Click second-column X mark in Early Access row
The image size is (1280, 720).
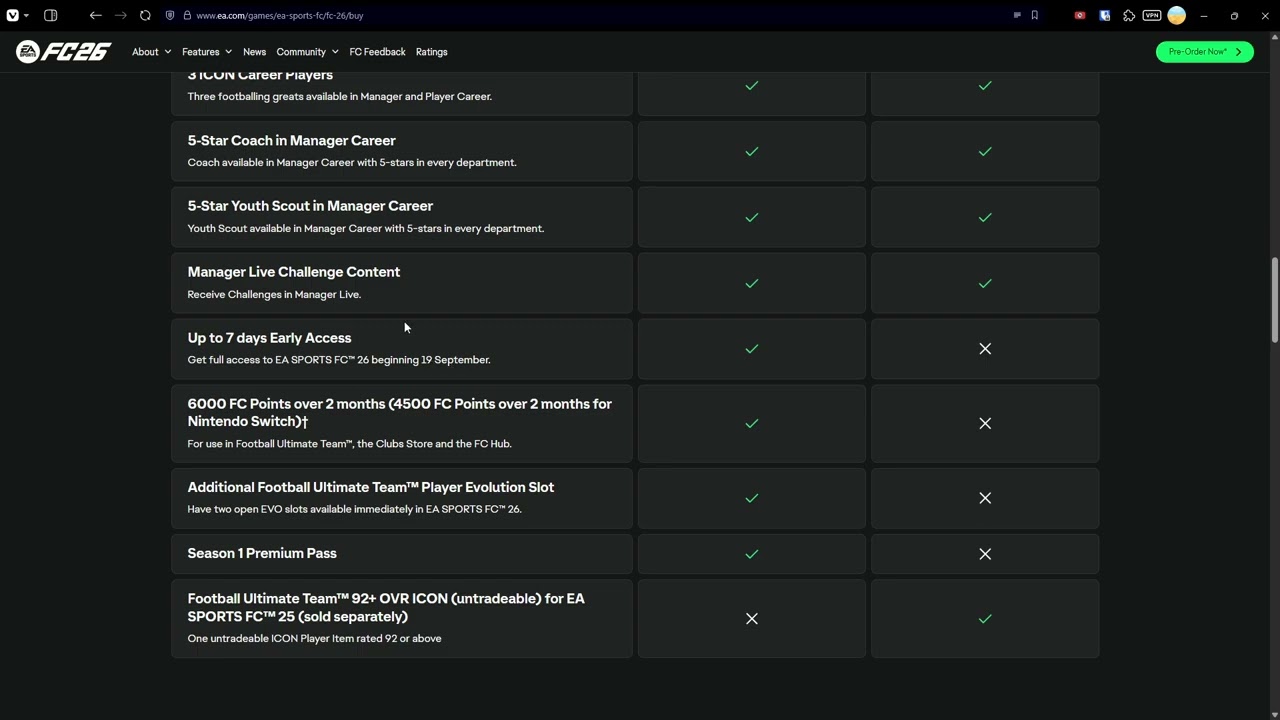pyautogui.click(x=985, y=349)
